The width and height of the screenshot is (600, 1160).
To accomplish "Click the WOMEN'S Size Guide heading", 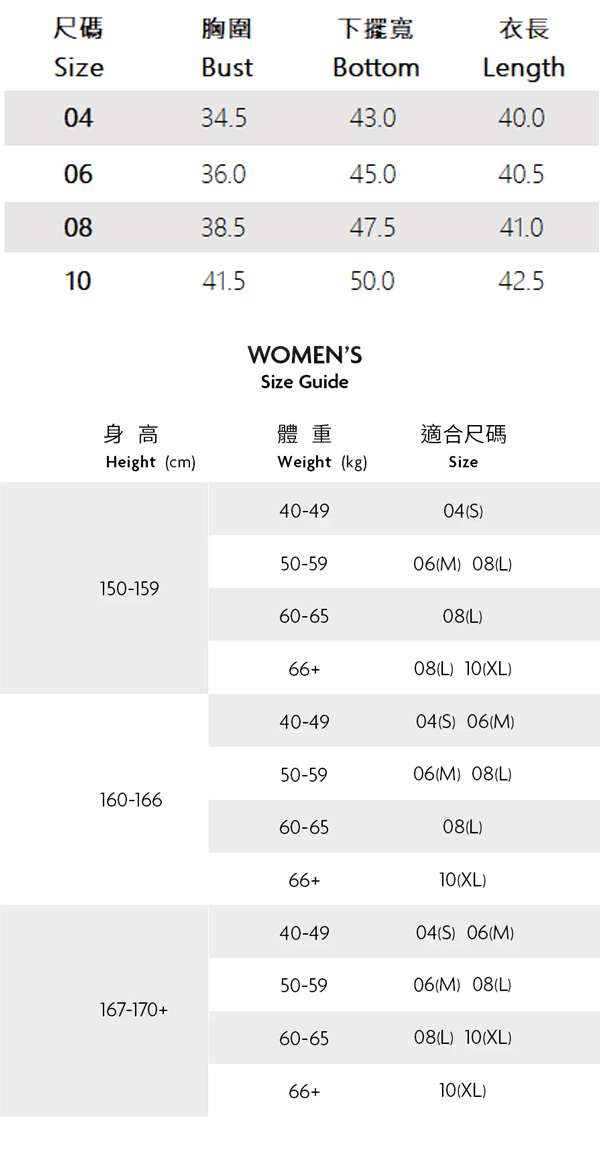I will (x=304, y=366).
